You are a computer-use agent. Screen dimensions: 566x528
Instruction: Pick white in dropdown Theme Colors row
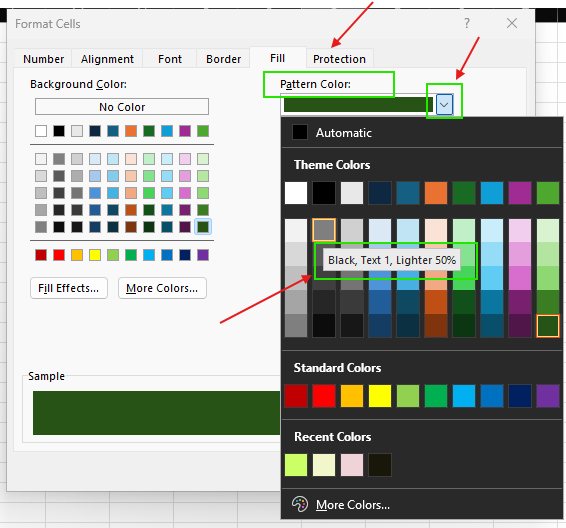(296, 193)
